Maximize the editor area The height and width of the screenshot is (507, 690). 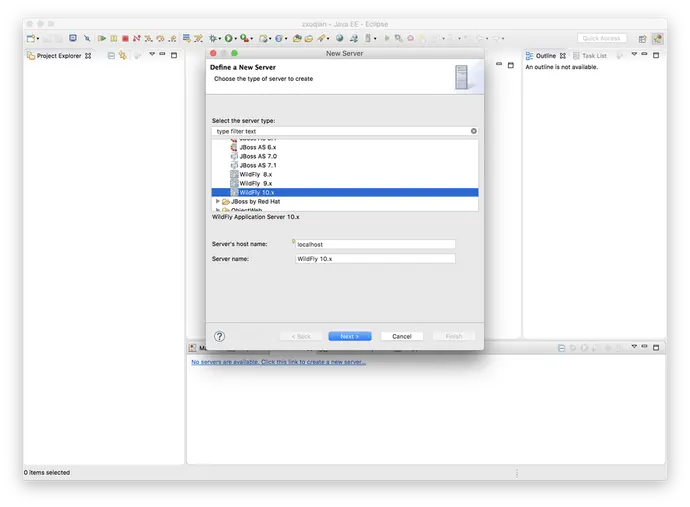click(x=511, y=65)
